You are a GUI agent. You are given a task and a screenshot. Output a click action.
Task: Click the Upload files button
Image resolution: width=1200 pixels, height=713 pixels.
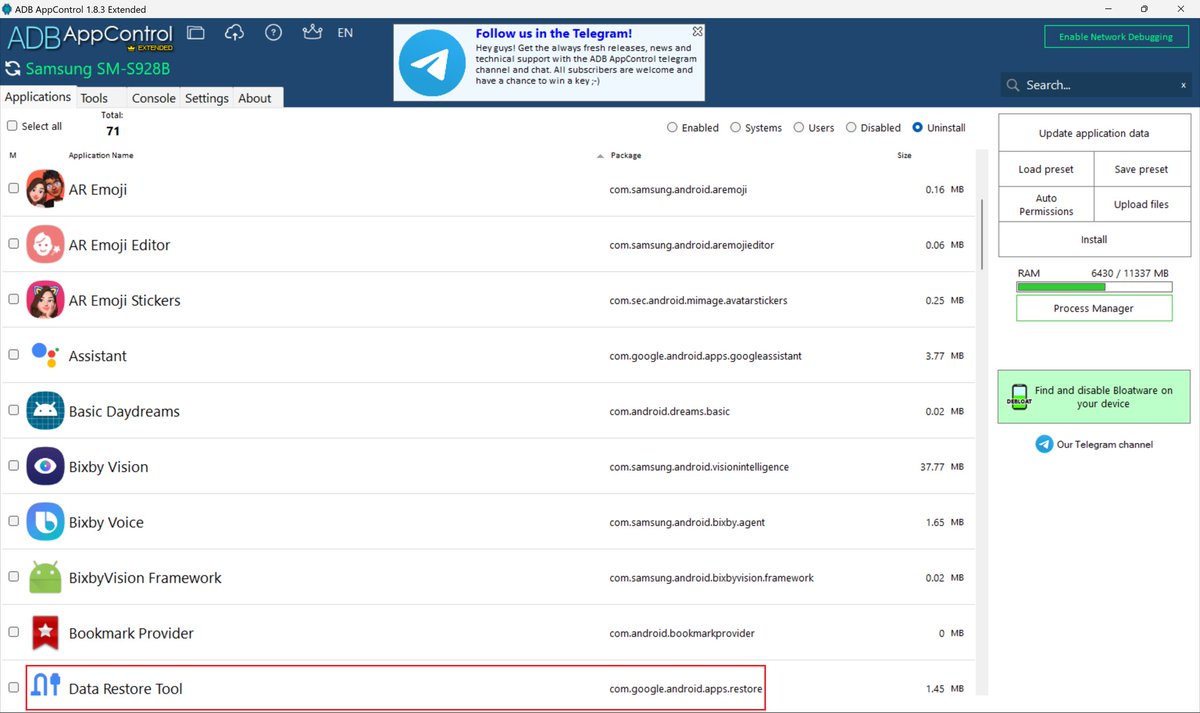(x=1141, y=204)
